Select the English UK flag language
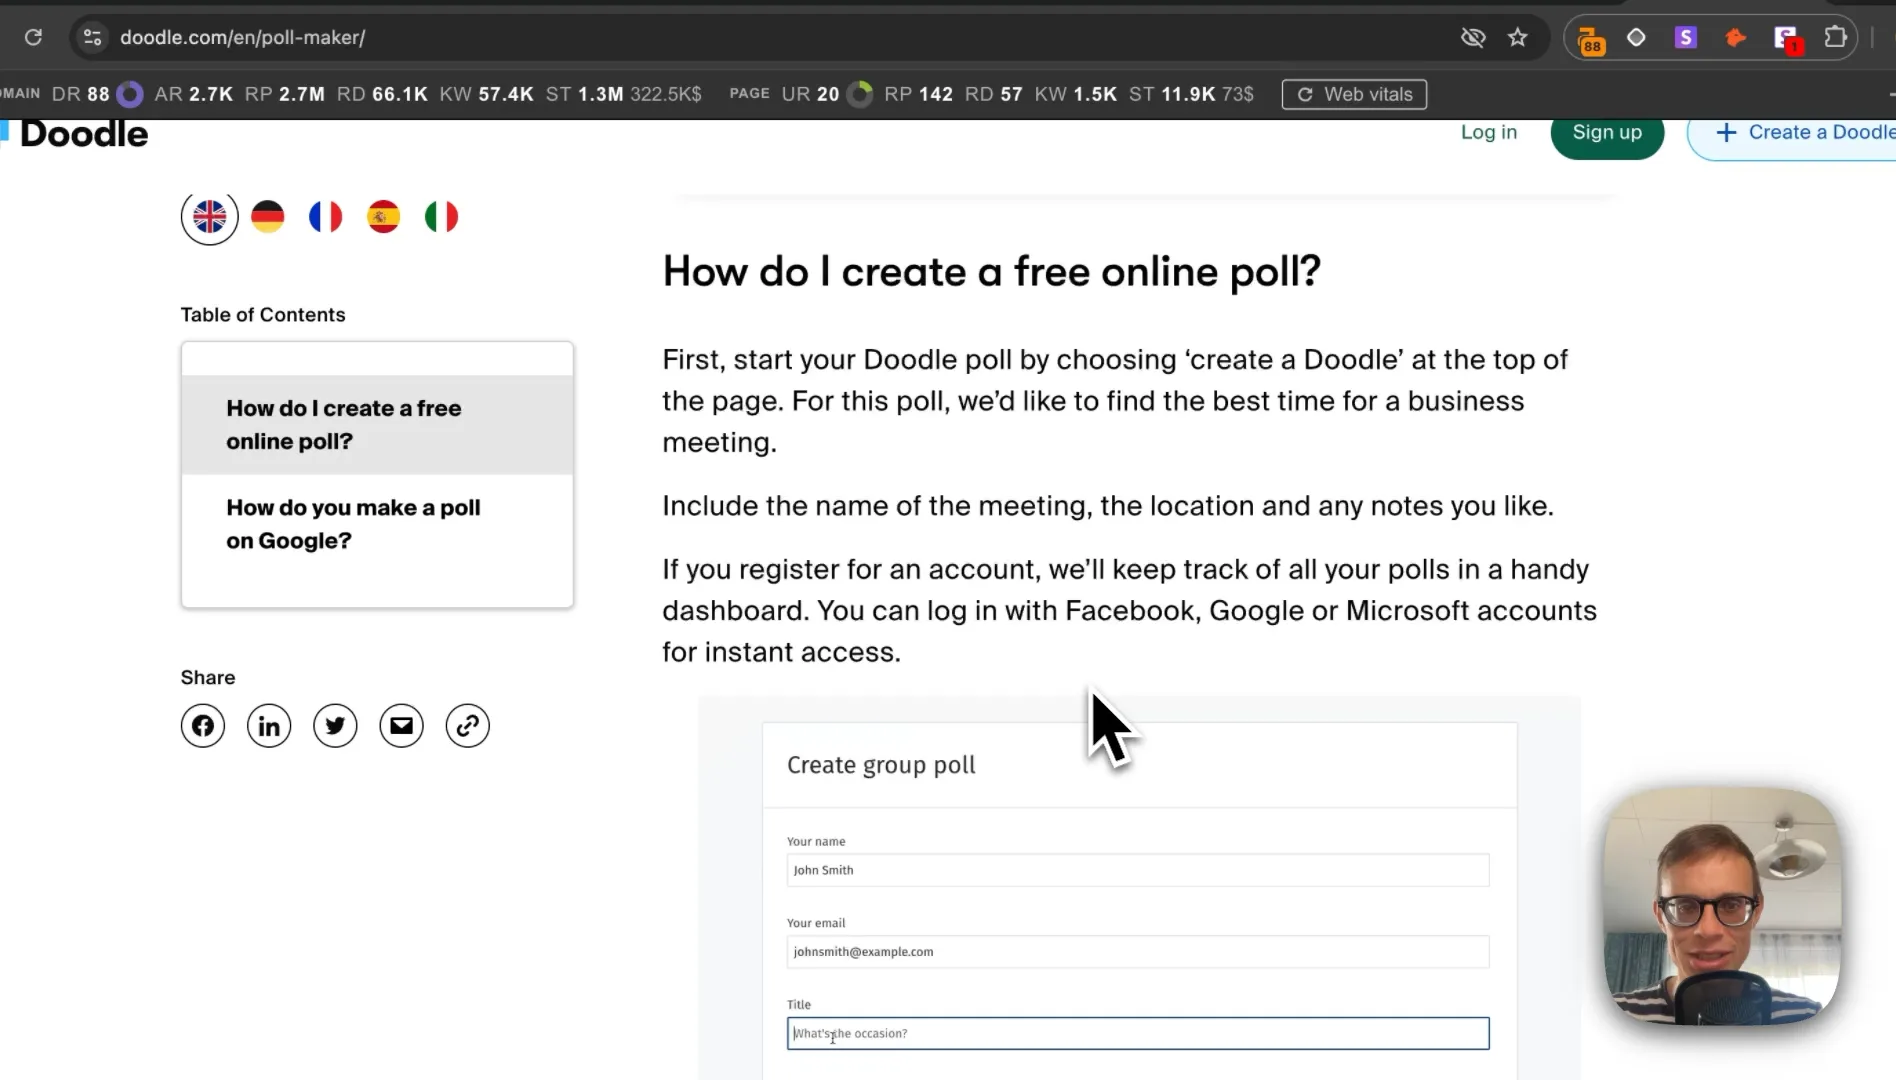This screenshot has height=1080, width=1896. (210, 216)
